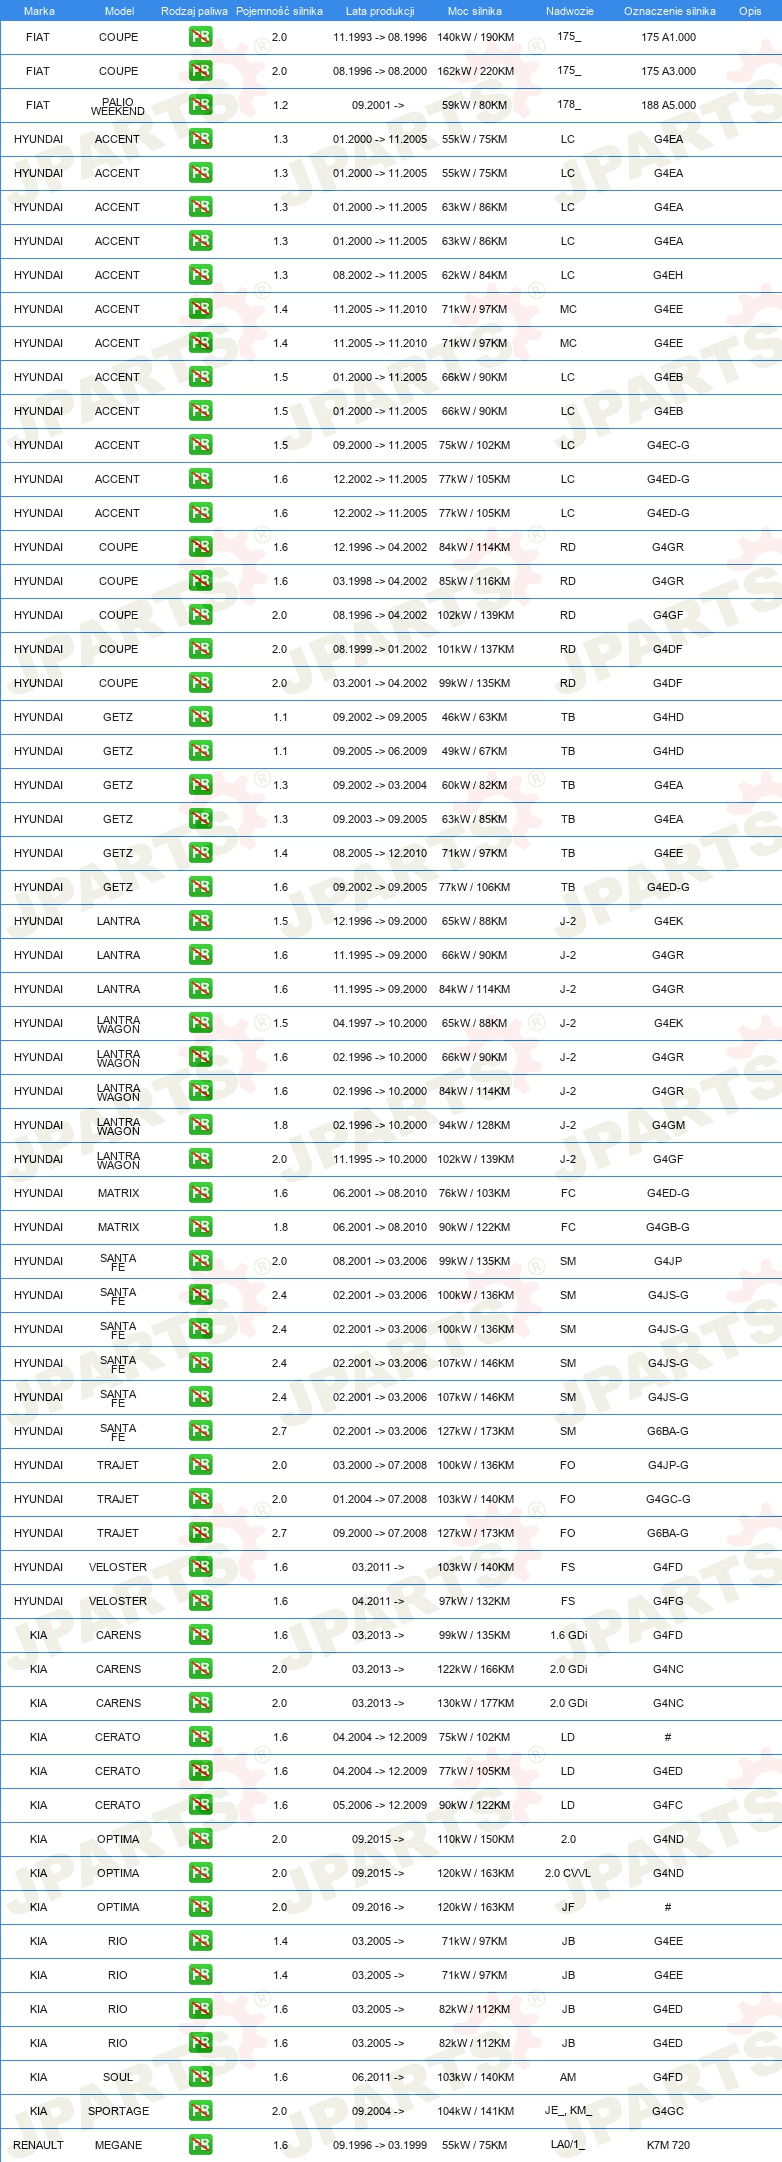Click fuel icon in Kia Sportage row
This screenshot has height=2162, width=782.
(200, 2111)
